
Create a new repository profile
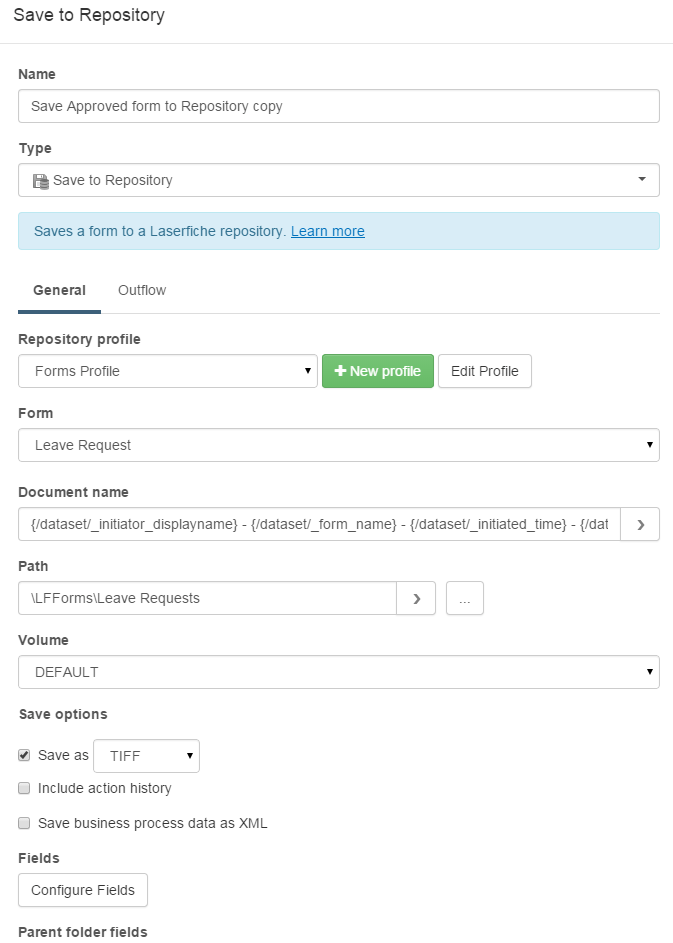tap(377, 371)
